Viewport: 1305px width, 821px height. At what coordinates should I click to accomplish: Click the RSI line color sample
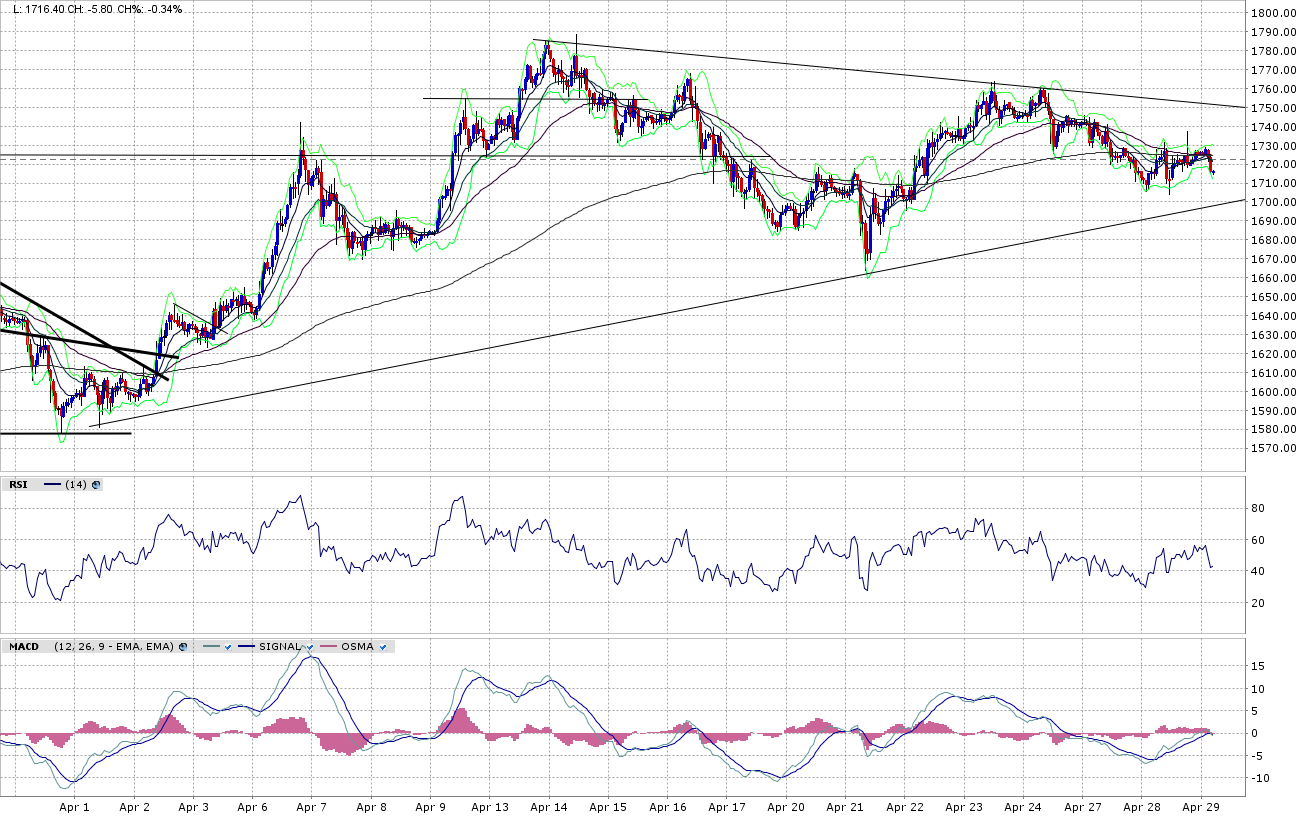52,485
